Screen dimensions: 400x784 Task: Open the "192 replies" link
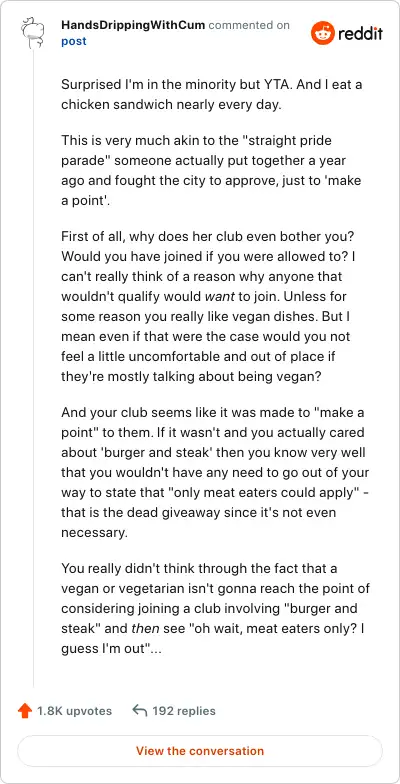(184, 711)
